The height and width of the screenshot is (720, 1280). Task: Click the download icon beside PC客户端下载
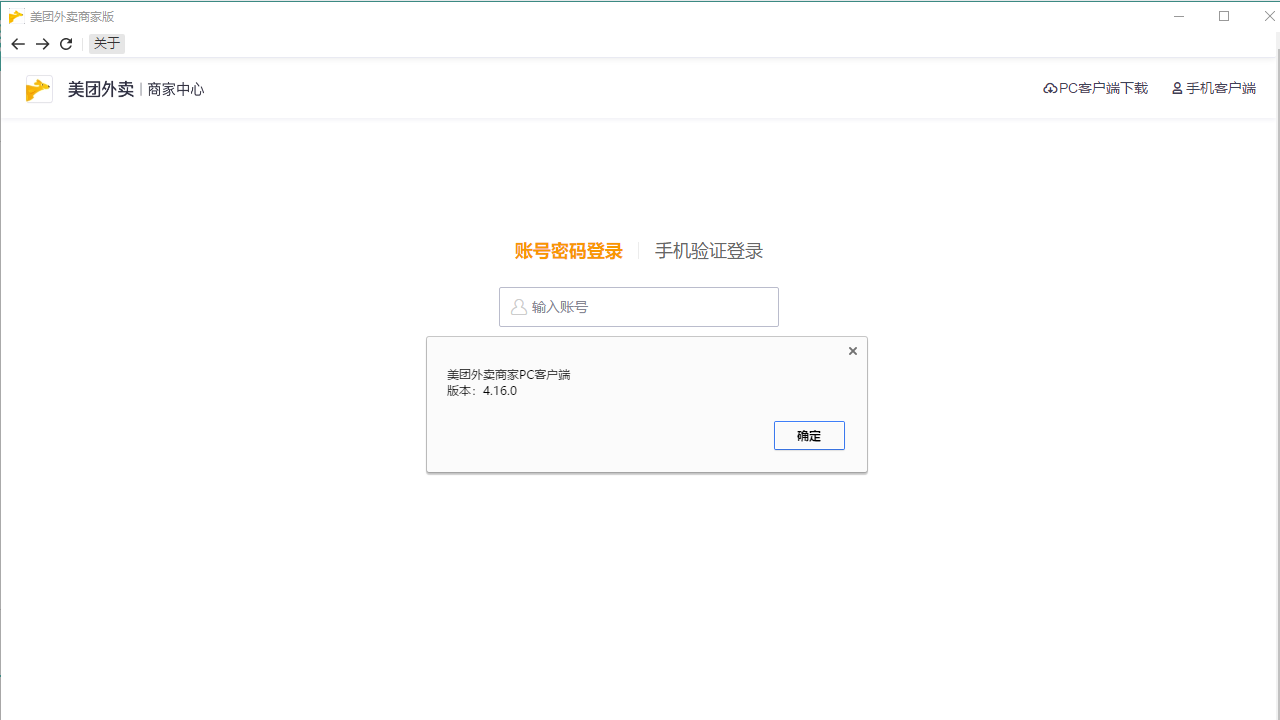coord(1049,88)
